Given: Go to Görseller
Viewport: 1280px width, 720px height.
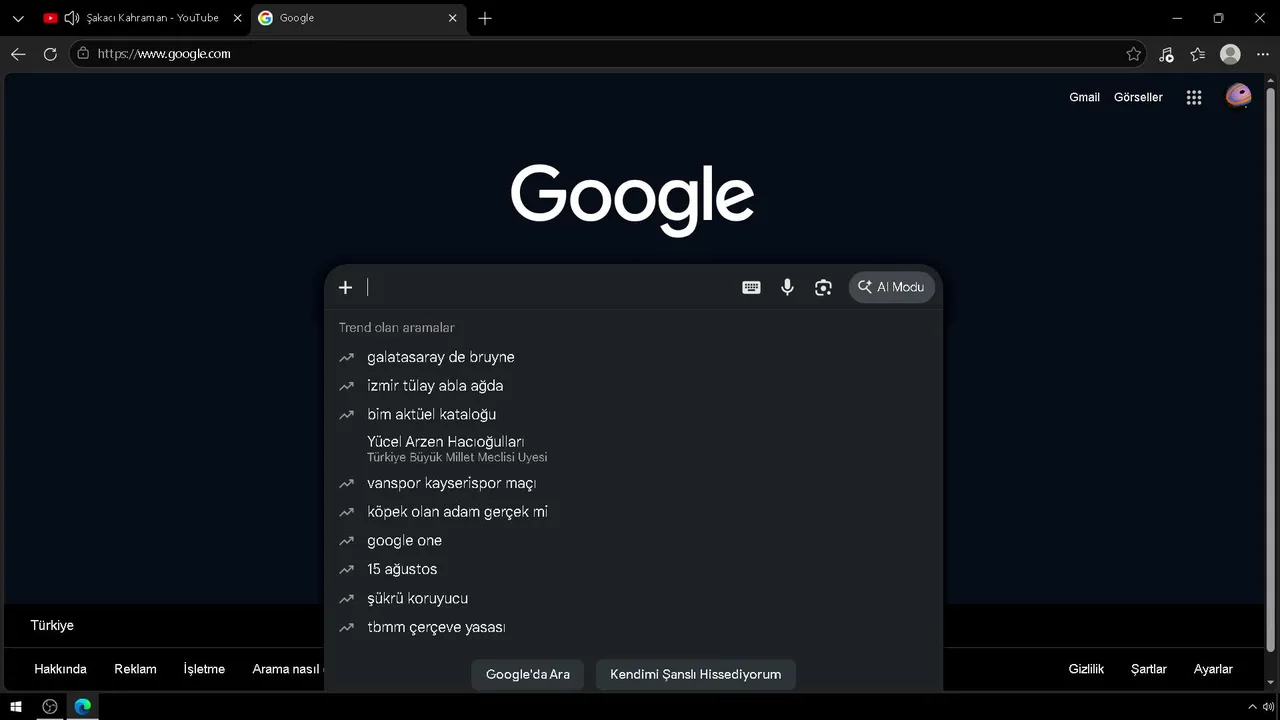Looking at the screenshot, I should pyautogui.click(x=1138, y=97).
